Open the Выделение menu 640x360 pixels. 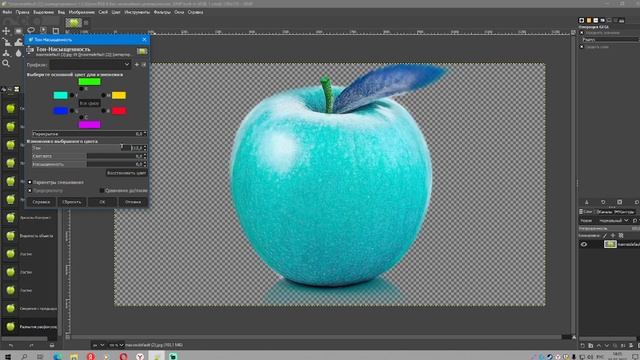point(43,12)
